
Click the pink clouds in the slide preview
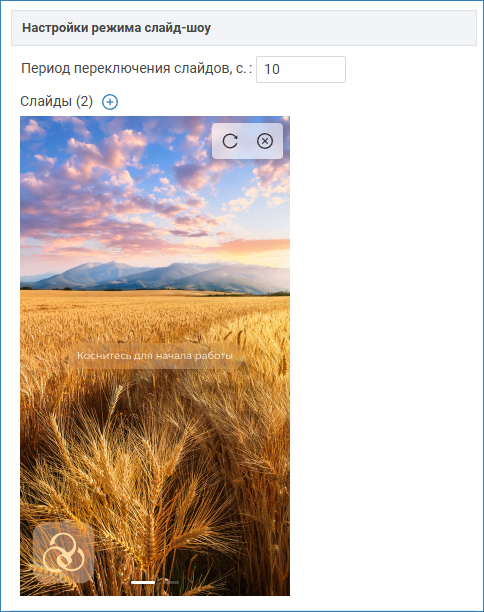101,156
